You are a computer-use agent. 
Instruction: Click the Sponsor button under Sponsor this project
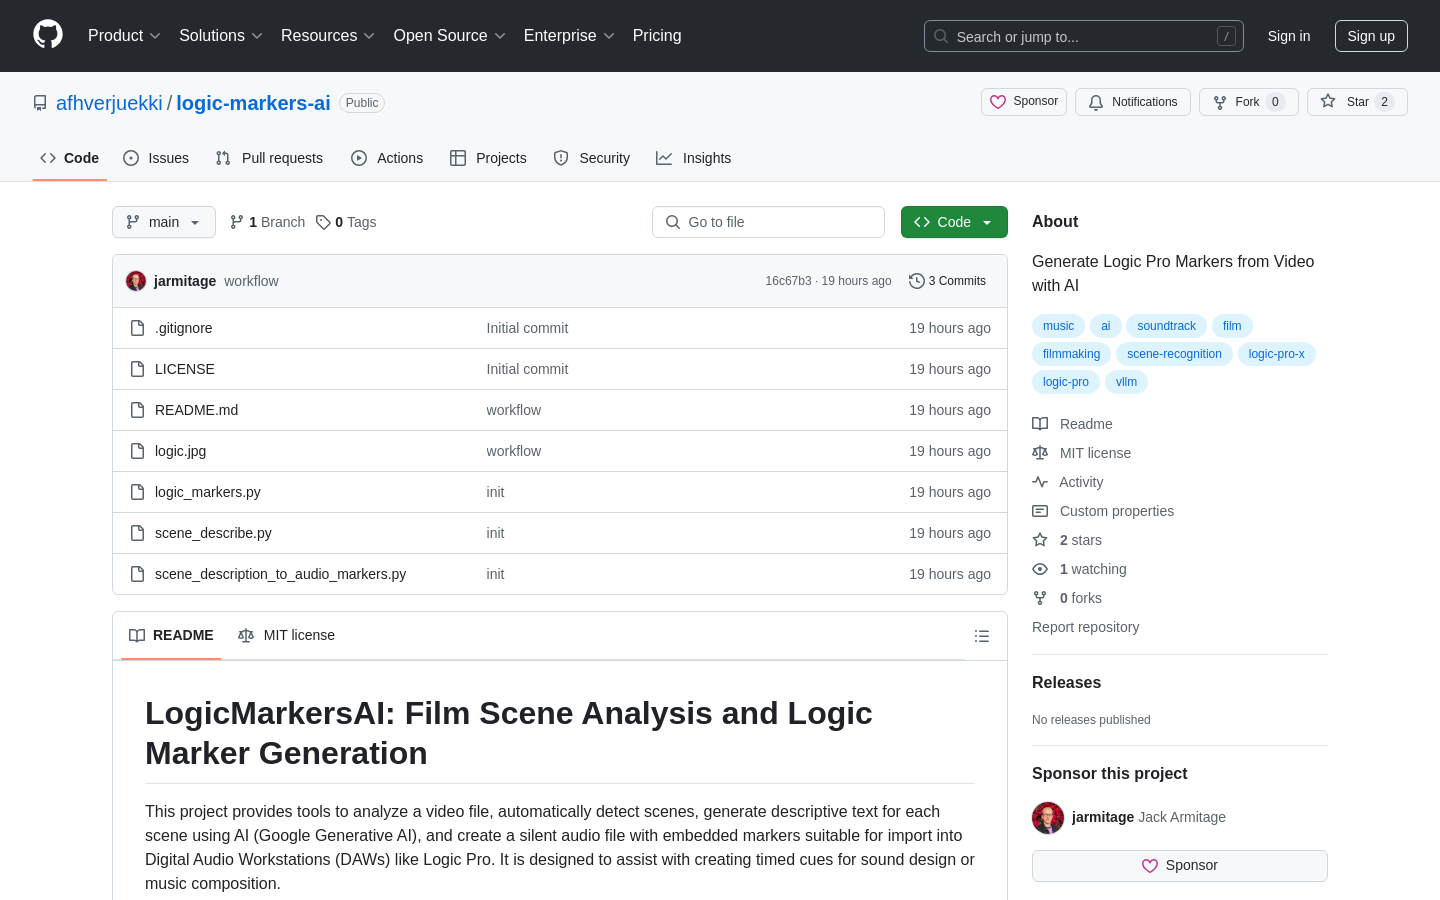(x=1180, y=866)
